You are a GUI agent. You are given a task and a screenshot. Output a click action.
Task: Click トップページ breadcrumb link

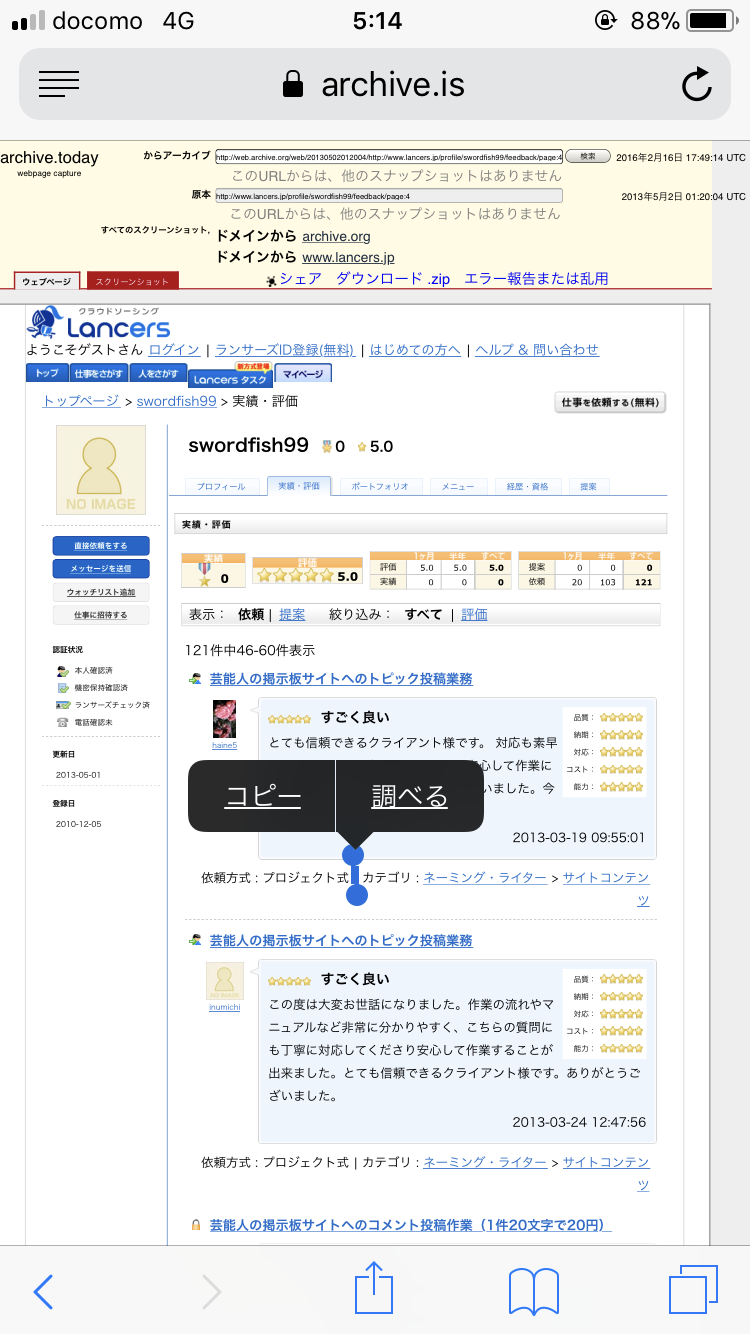[80, 401]
